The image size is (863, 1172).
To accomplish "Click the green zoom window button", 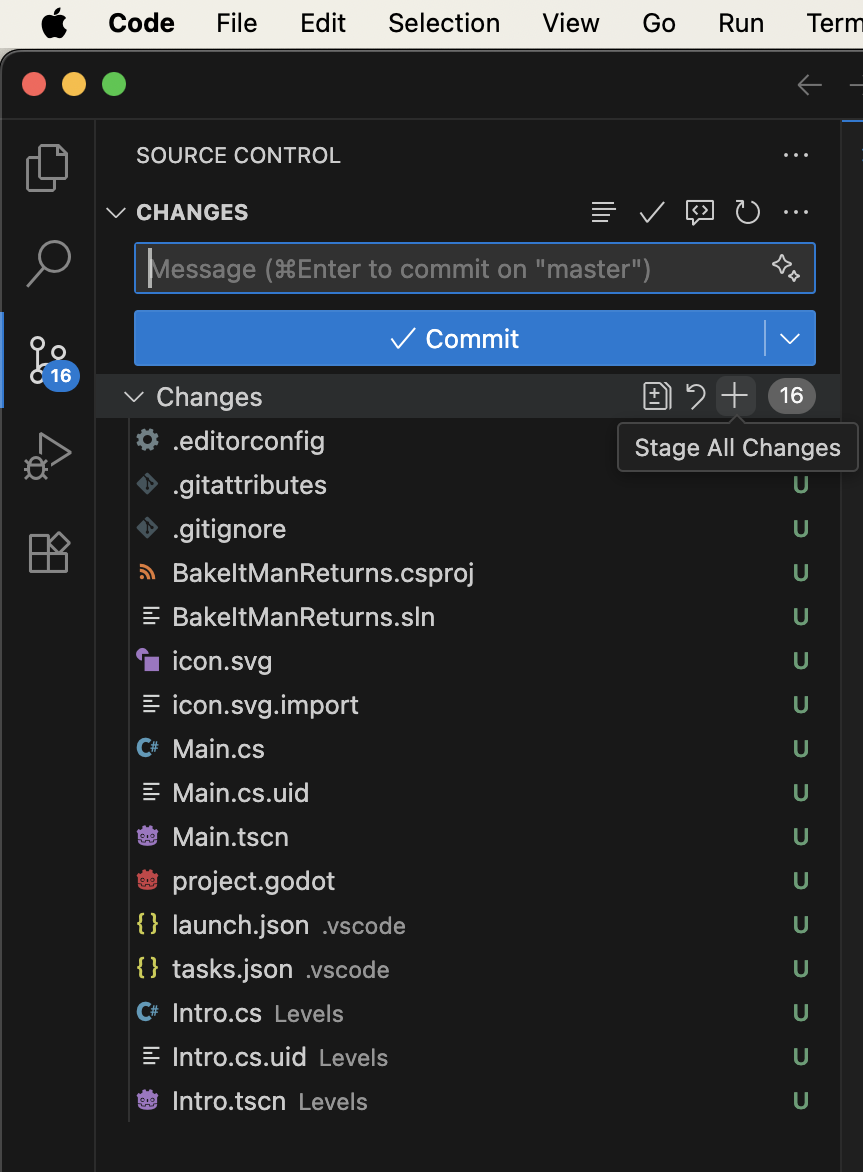I will coord(114,84).
